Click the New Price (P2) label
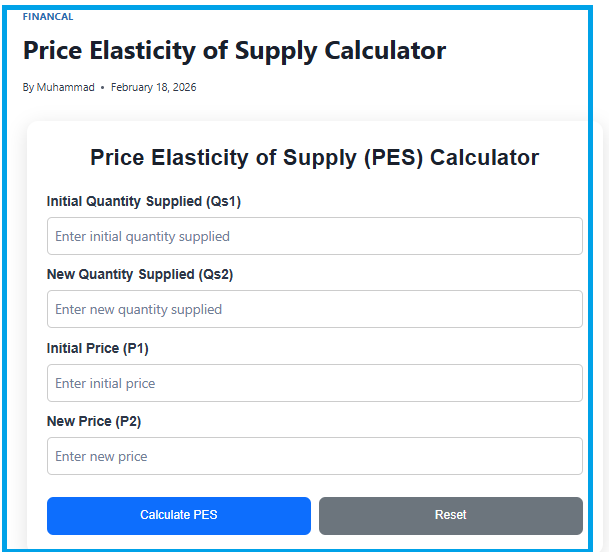The height and width of the screenshot is (552, 609). click(x=94, y=422)
